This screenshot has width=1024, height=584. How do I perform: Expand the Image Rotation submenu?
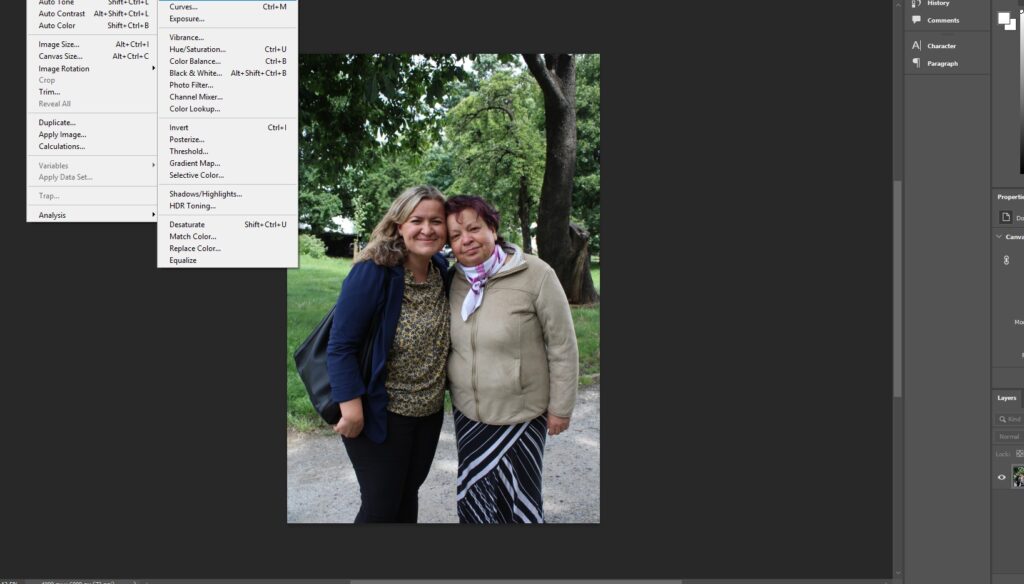[x=91, y=69]
